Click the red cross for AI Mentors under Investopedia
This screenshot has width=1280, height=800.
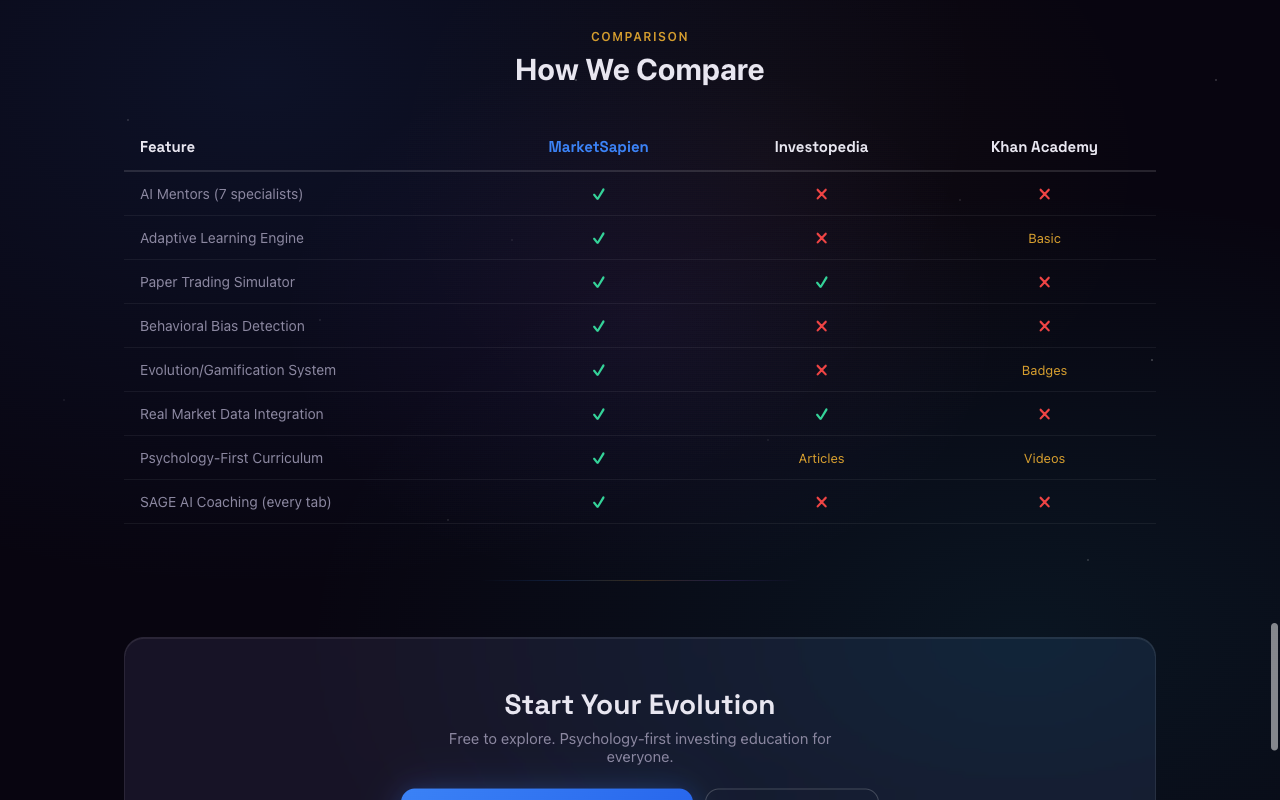[x=821, y=194]
